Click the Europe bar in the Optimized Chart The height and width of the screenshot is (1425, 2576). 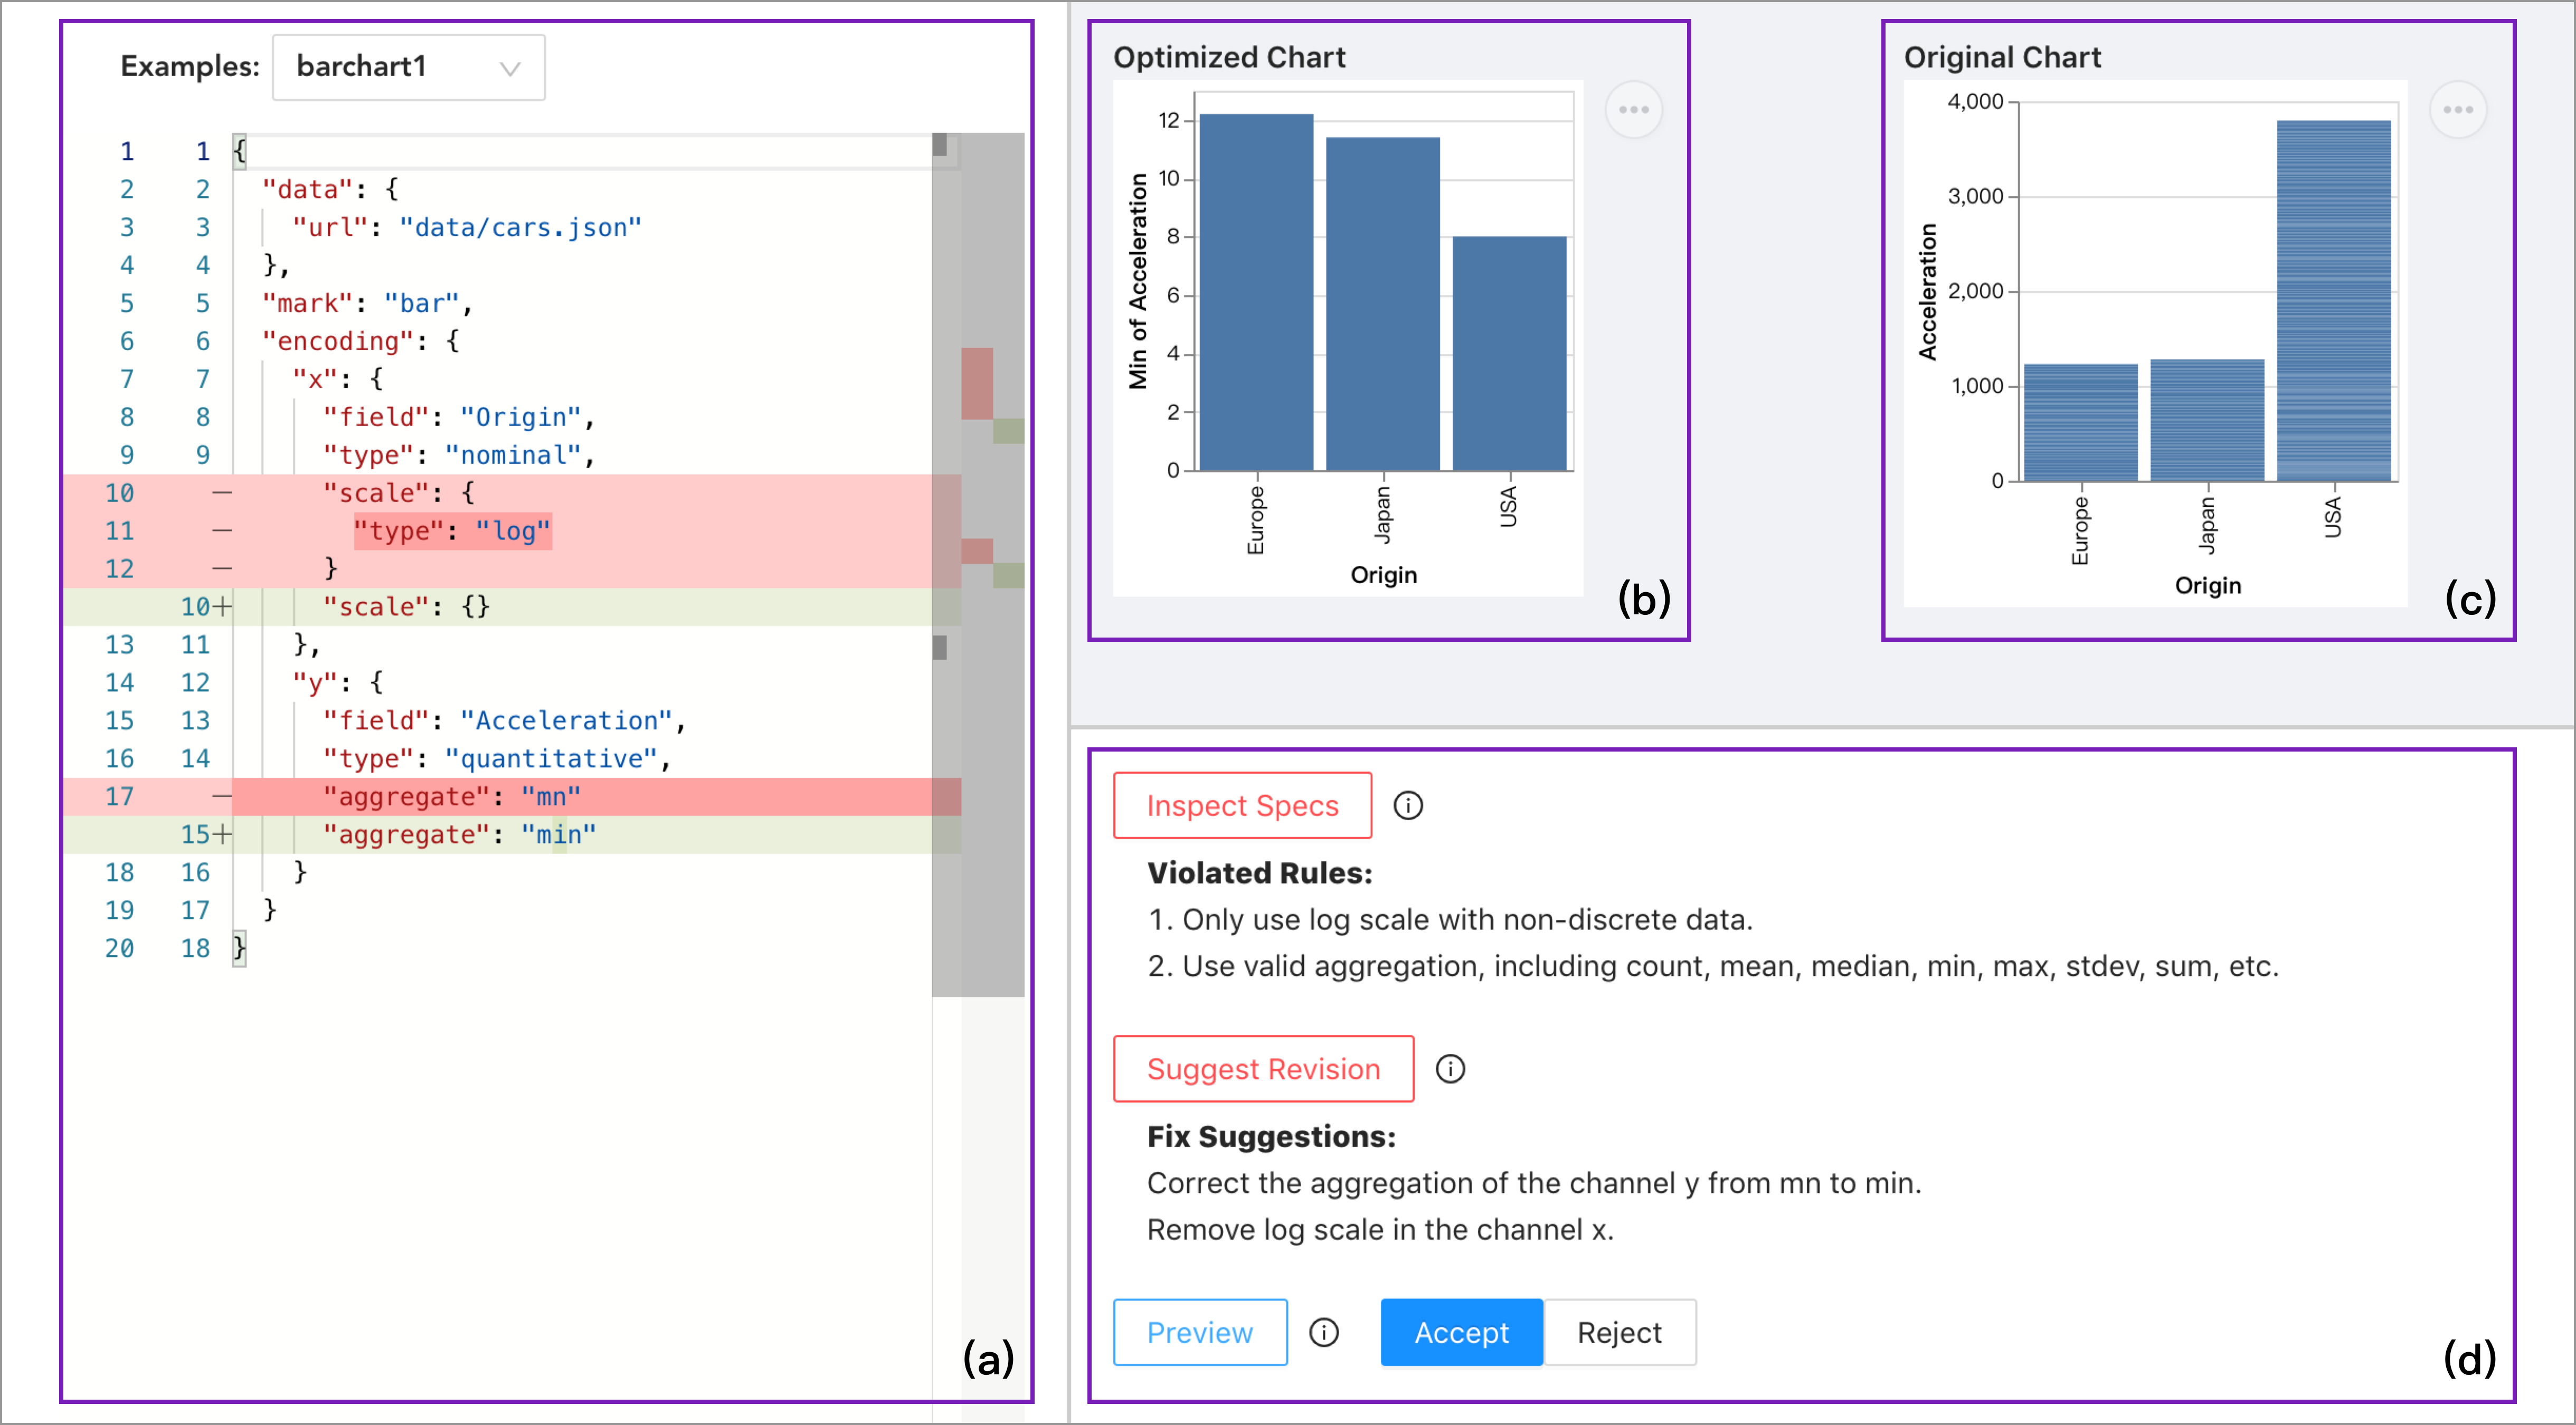[1256, 292]
